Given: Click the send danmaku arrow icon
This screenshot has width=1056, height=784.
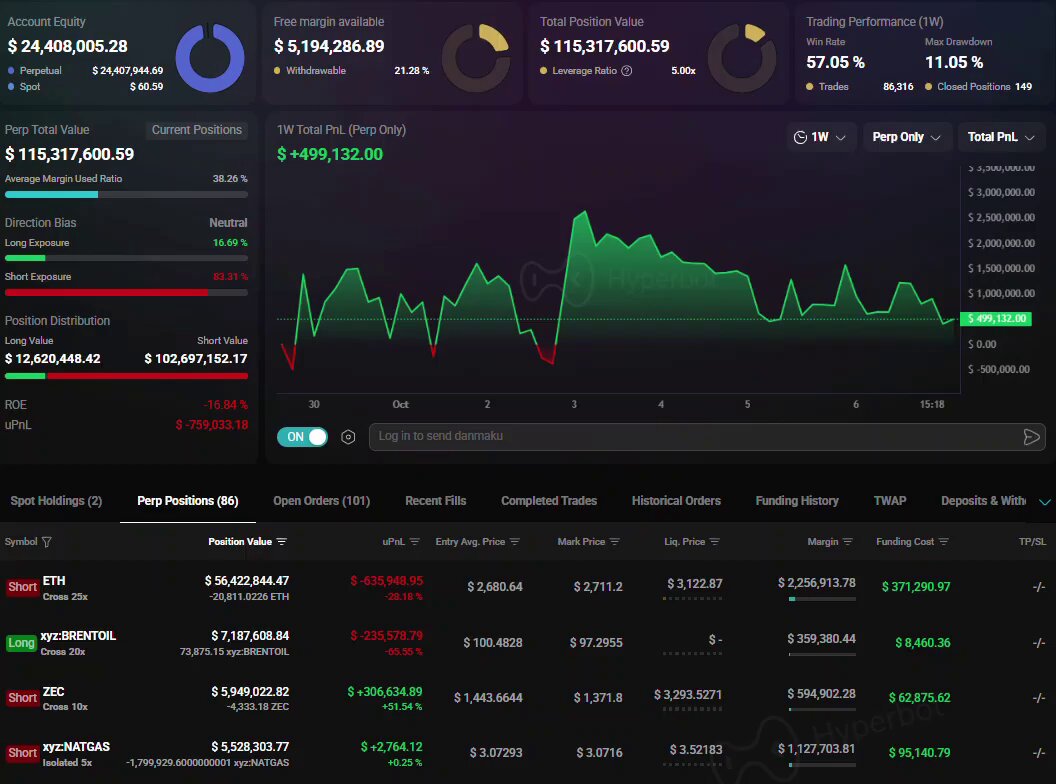Looking at the screenshot, I should [1031, 437].
